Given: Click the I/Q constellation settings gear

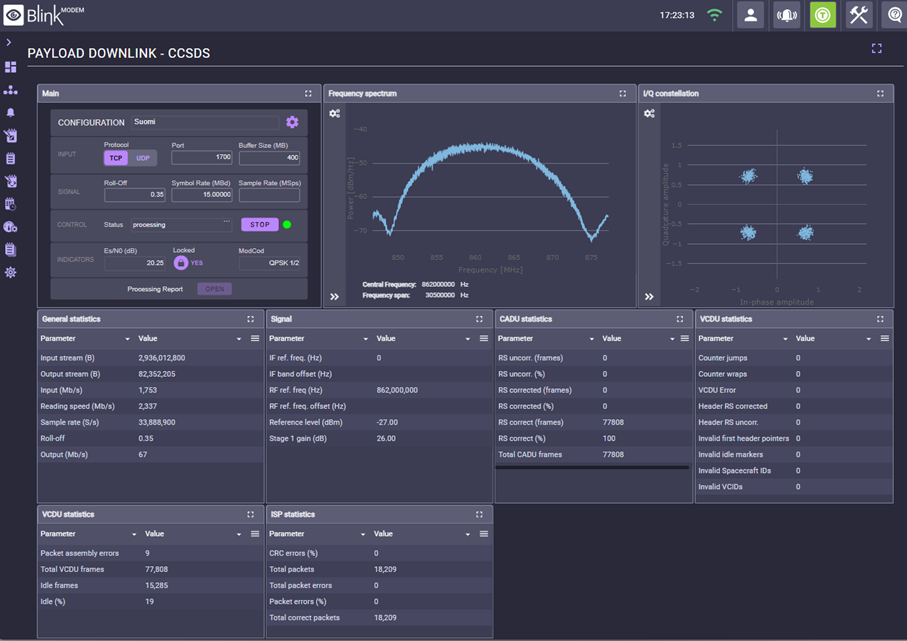Looking at the screenshot, I should [649, 113].
